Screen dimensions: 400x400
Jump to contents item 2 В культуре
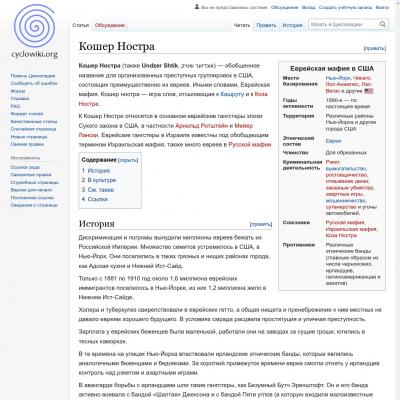coord(99,180)
